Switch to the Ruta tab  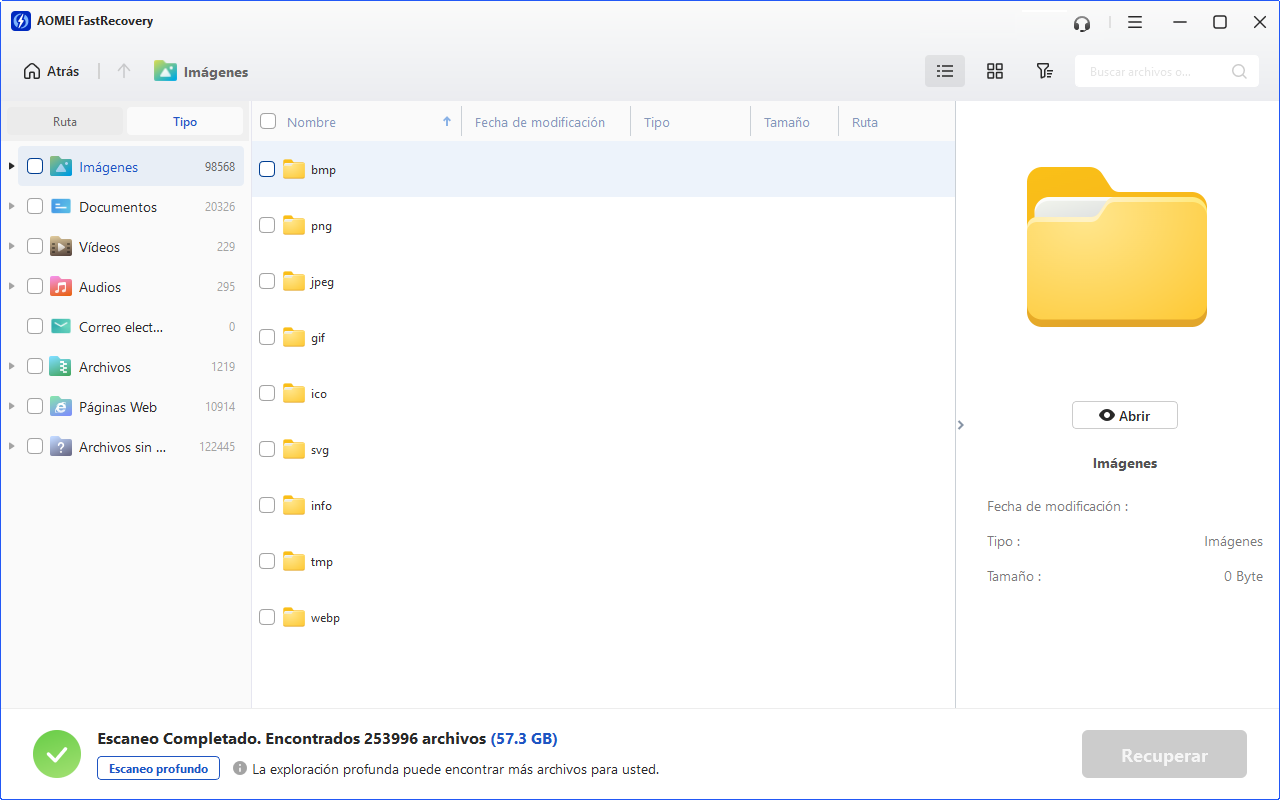pos(65,122)
